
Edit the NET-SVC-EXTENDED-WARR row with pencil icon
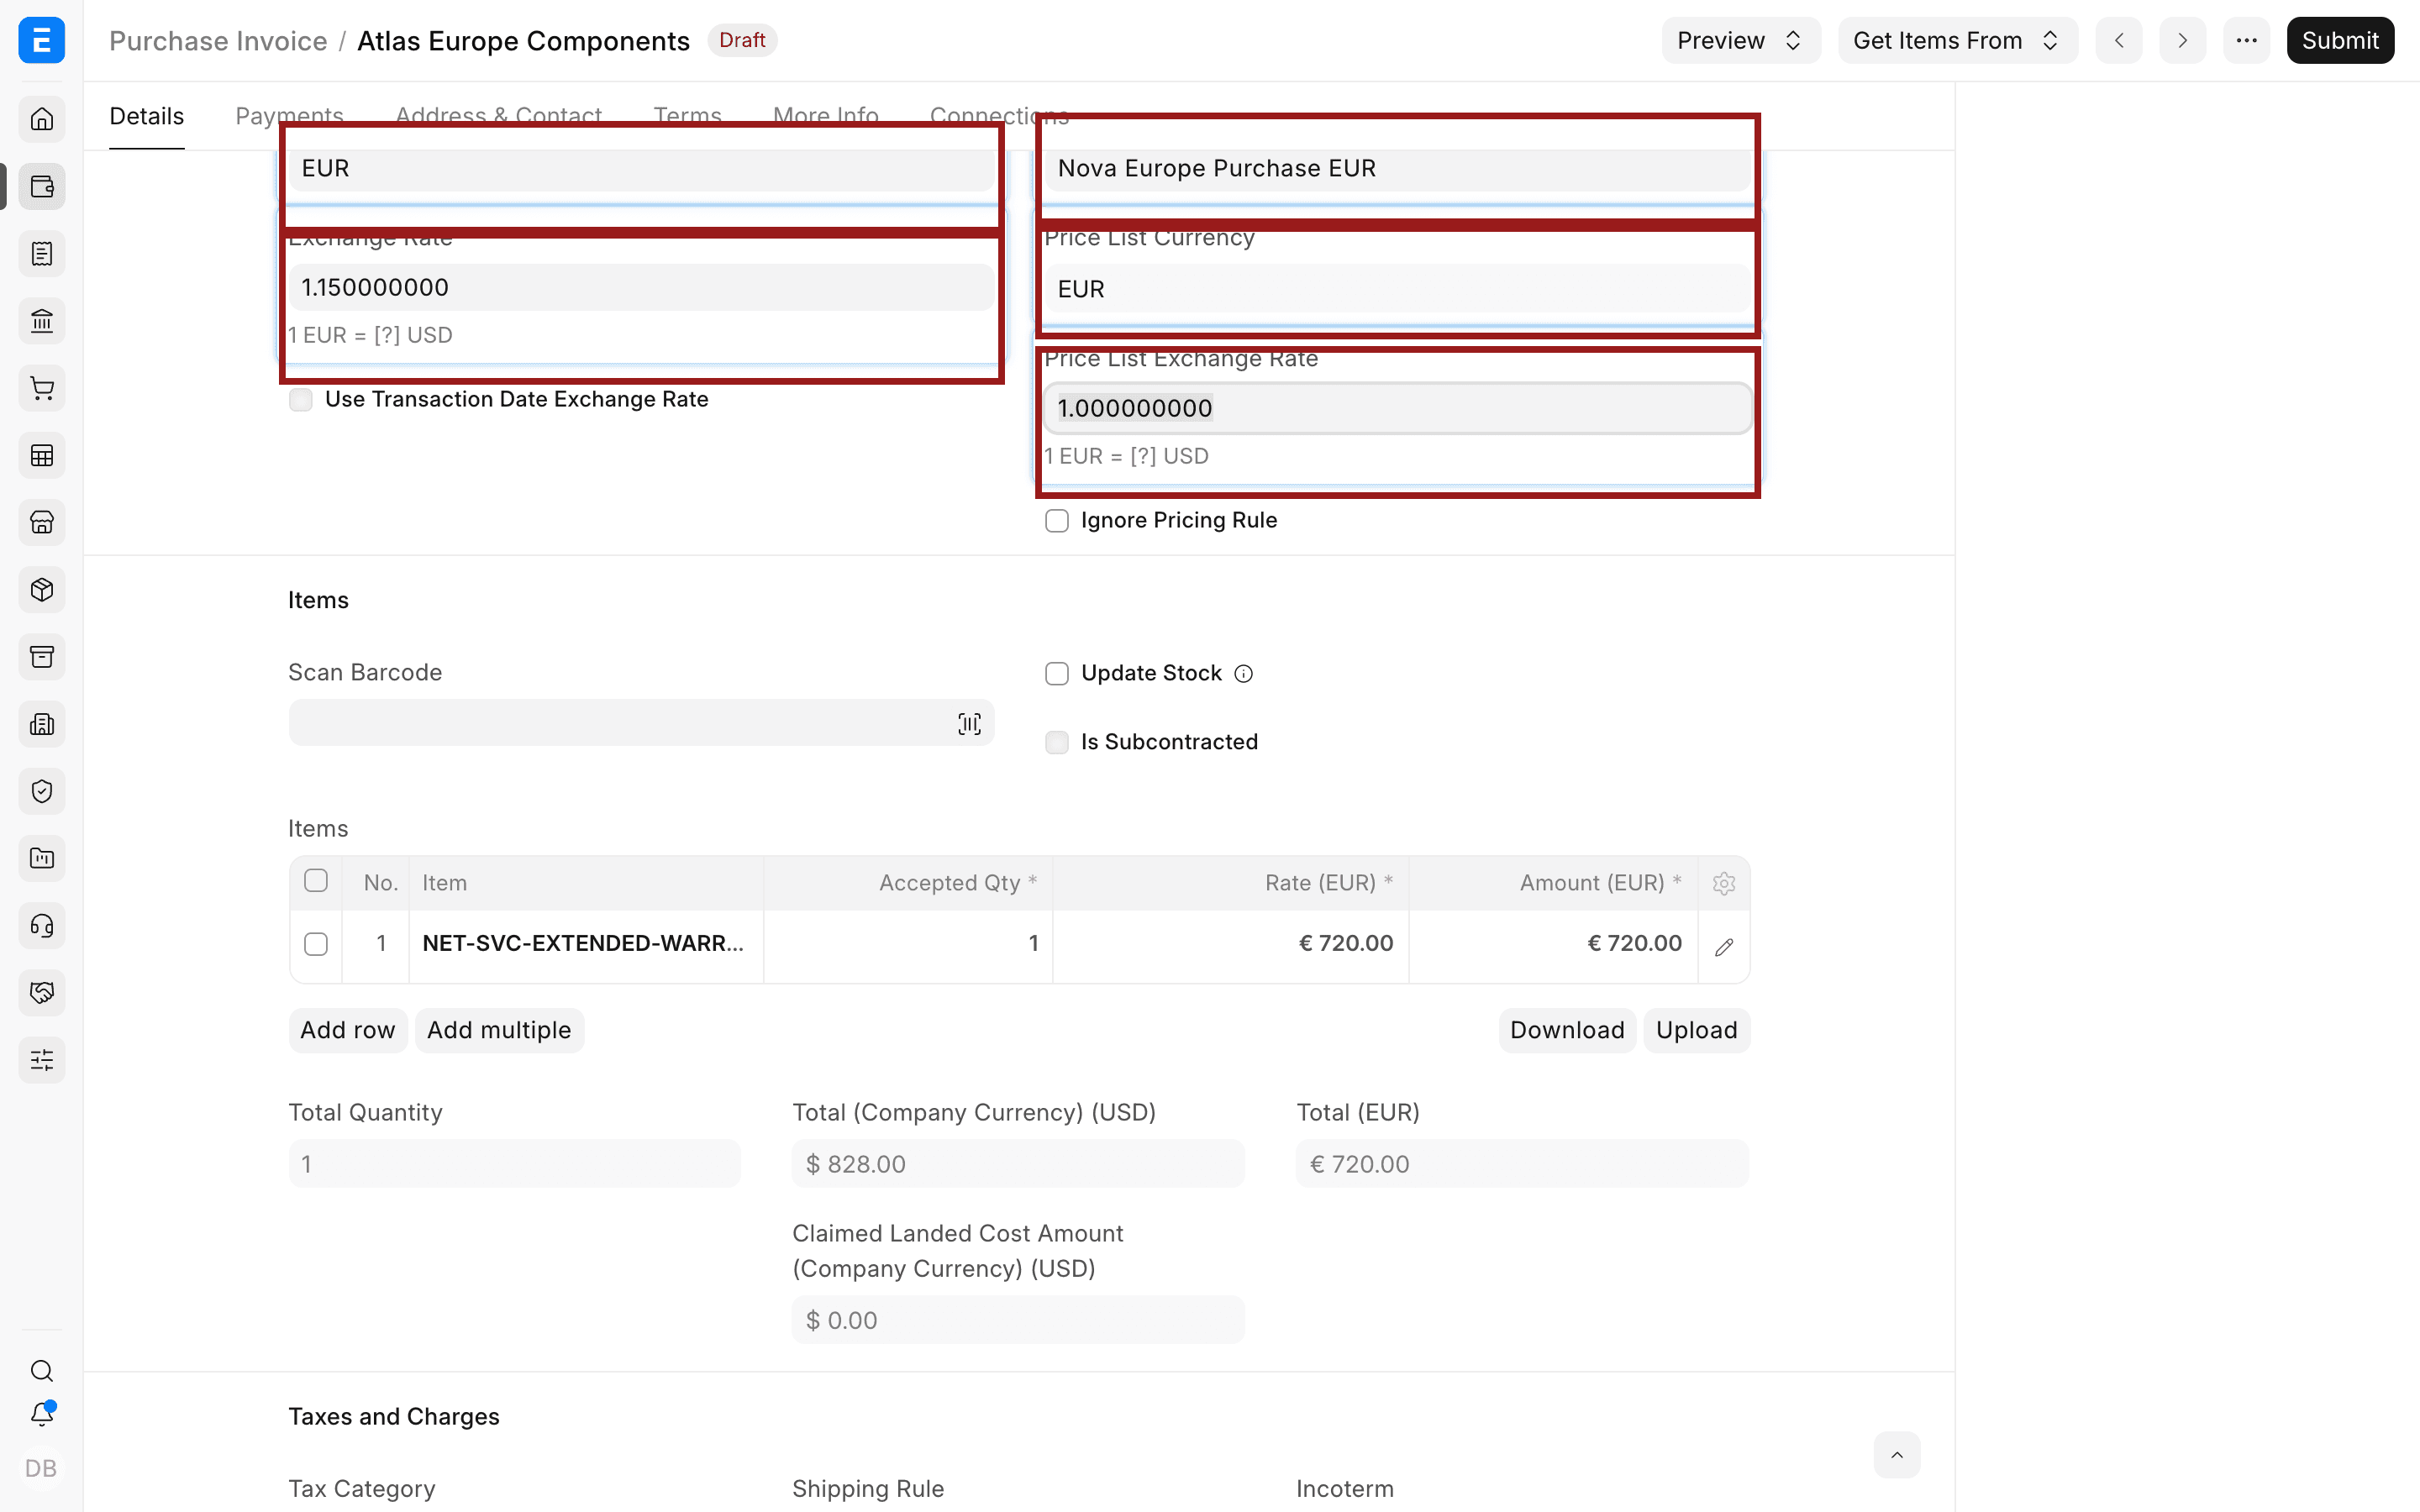[1723, 946]
